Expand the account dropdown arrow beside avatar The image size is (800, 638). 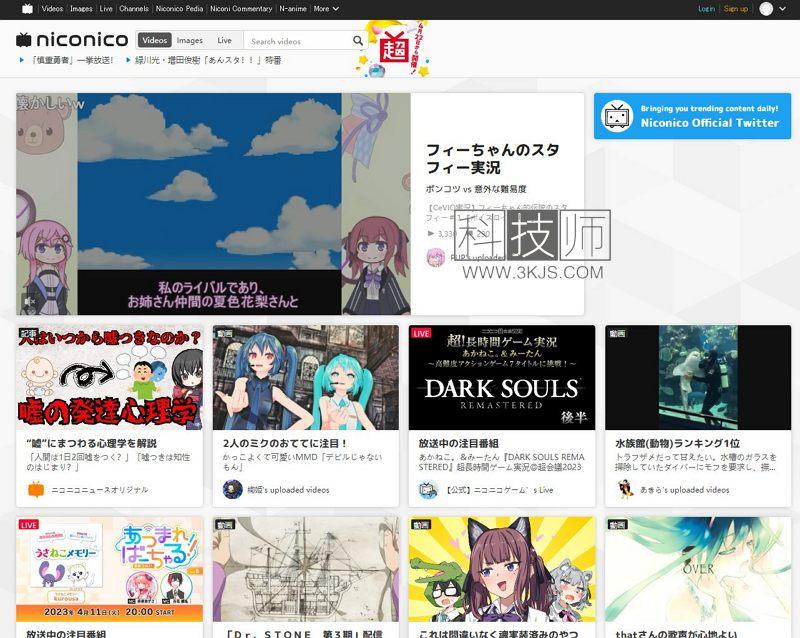point(783,9)
